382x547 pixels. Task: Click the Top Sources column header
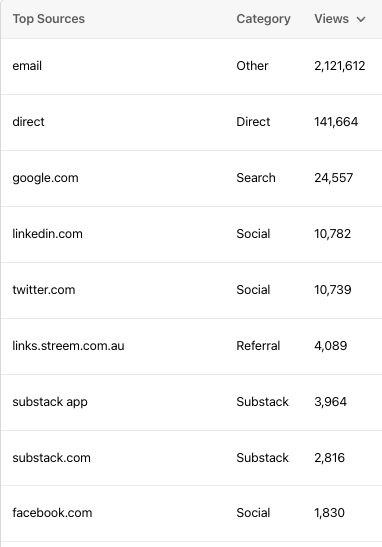pyautogui.click(x=48, y=19)
